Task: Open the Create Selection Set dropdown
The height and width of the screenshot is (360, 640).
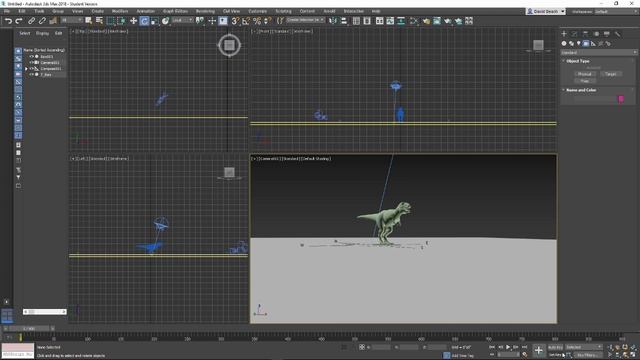Action: tap(305, 20)
